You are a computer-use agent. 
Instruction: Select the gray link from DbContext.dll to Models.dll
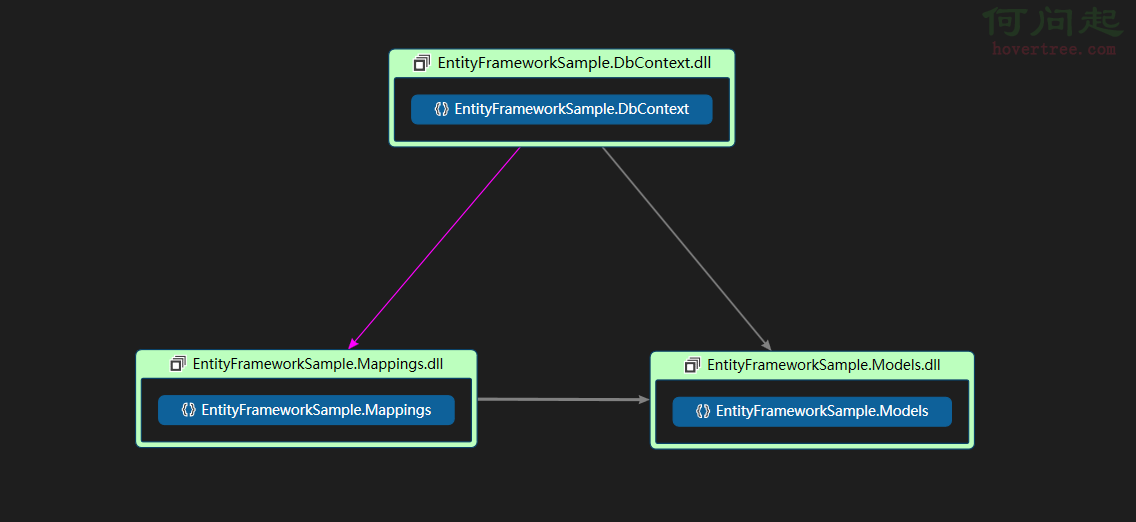685,248
